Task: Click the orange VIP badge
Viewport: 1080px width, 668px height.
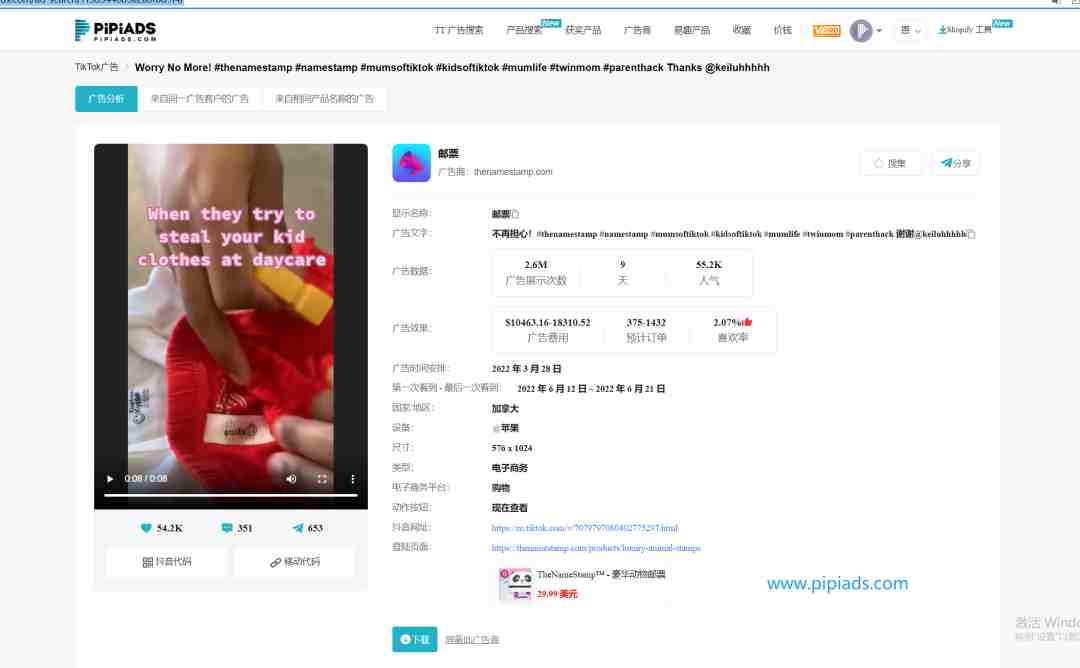Action: click(x=827, y=30)
